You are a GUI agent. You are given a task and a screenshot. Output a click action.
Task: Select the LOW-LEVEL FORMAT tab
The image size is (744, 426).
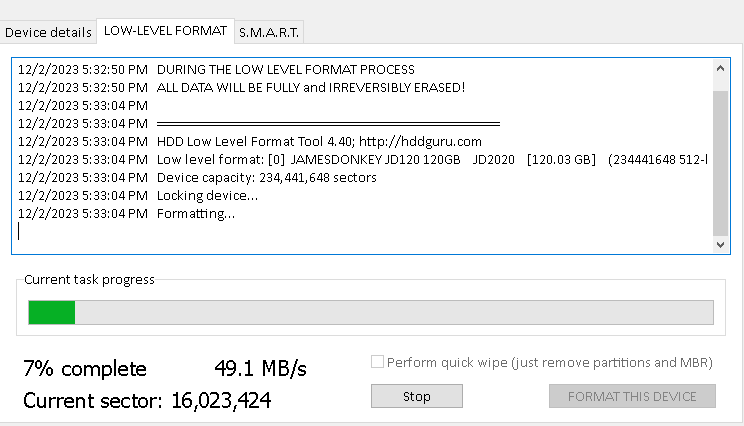pyautogui.click(x=165, y=31)
